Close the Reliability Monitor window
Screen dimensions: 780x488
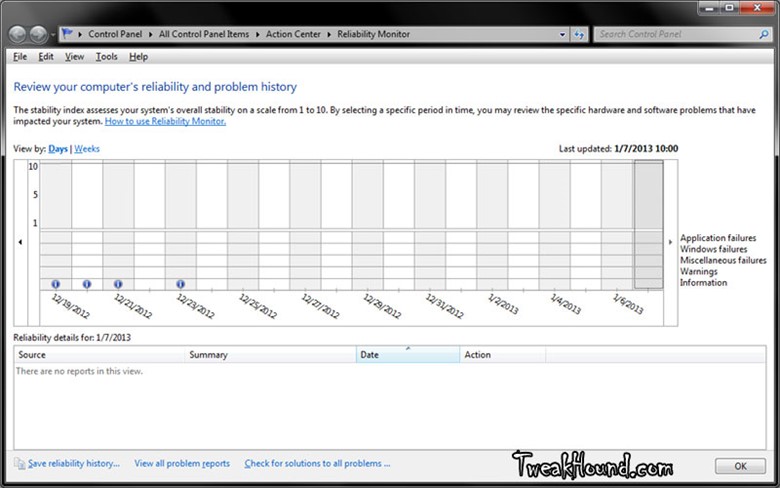[757, 7]
